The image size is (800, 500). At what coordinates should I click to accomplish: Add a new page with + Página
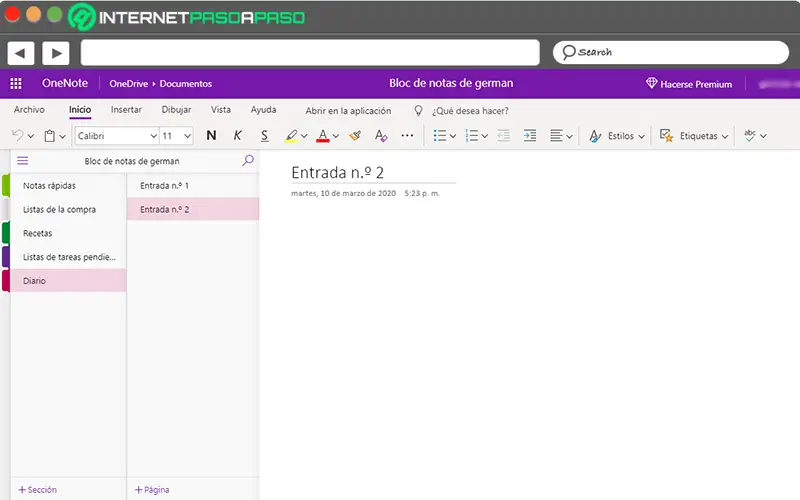(x=152, y=490)
